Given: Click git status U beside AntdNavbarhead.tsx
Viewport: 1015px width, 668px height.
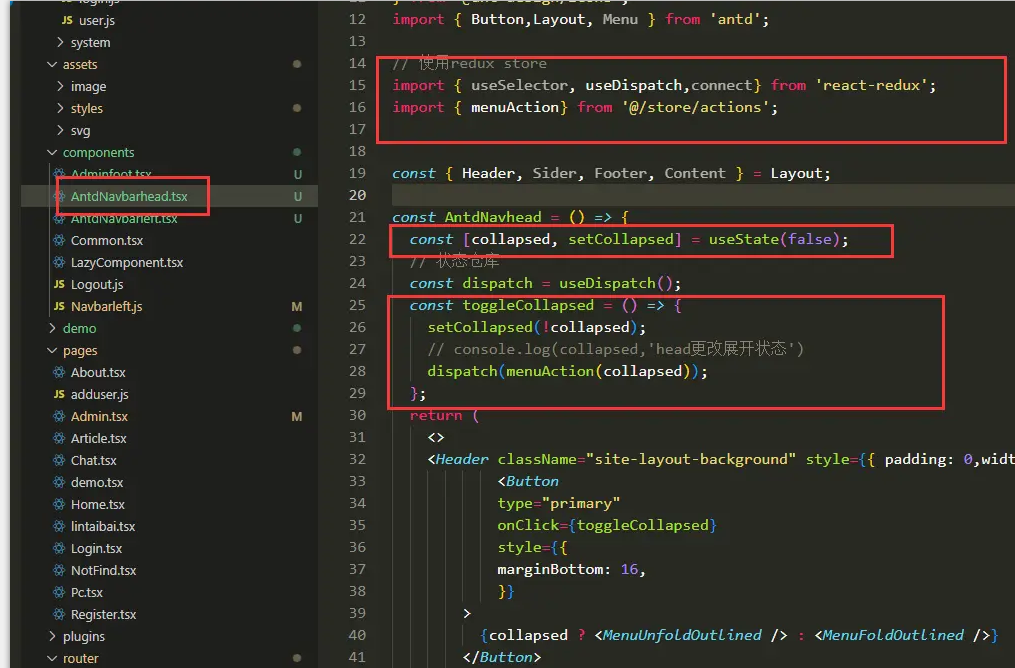Looking at the screenshot, I should 298,197.
